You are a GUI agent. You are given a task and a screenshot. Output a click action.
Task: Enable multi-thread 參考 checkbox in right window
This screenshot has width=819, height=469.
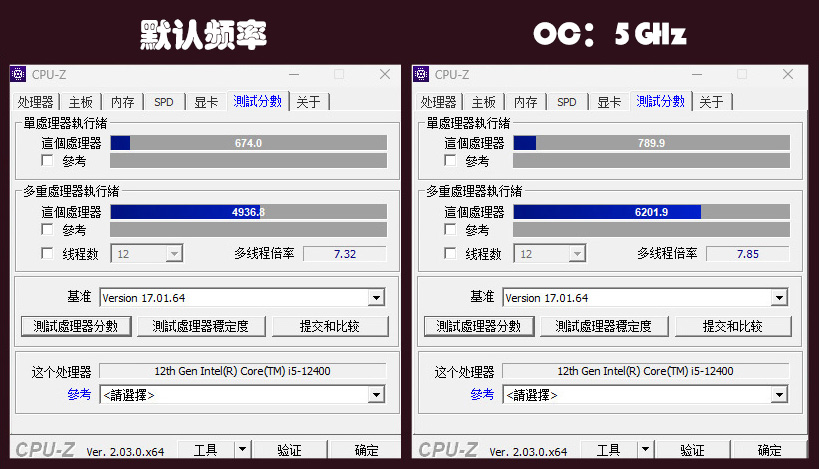[450, 229]
